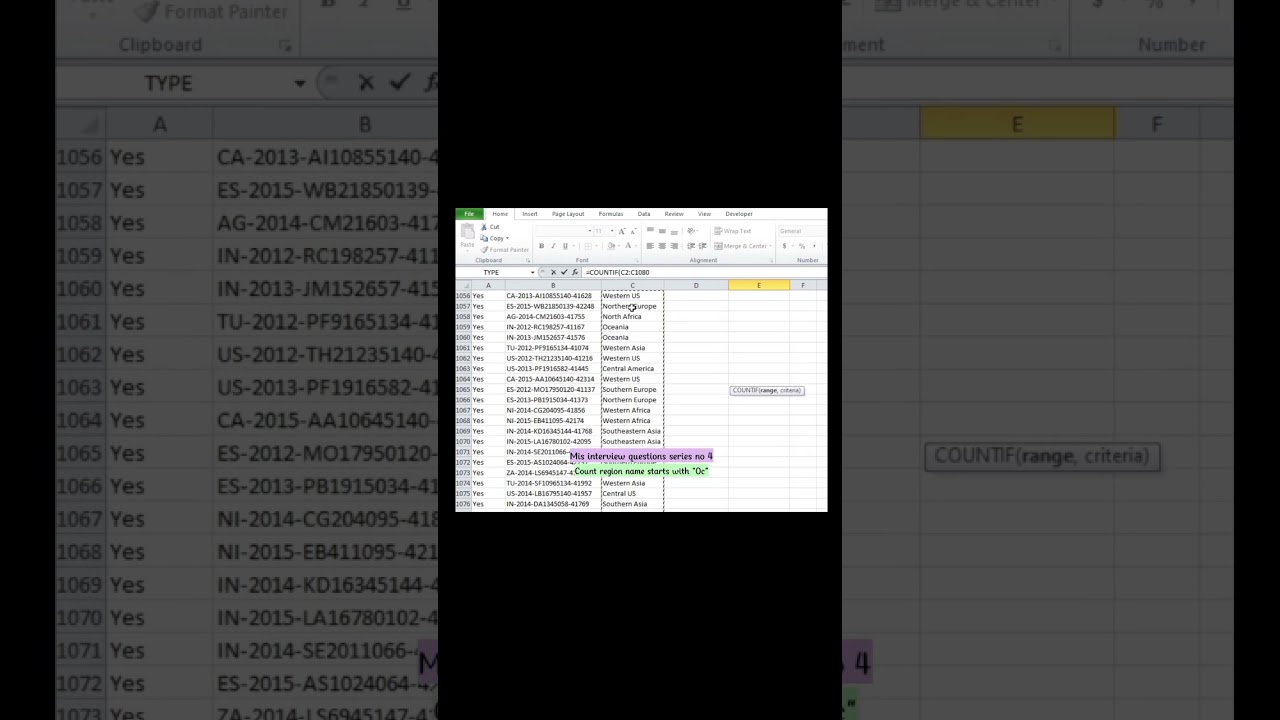Open the Alignment dialog launcher

pyautogui.click(x=771, y=260)
